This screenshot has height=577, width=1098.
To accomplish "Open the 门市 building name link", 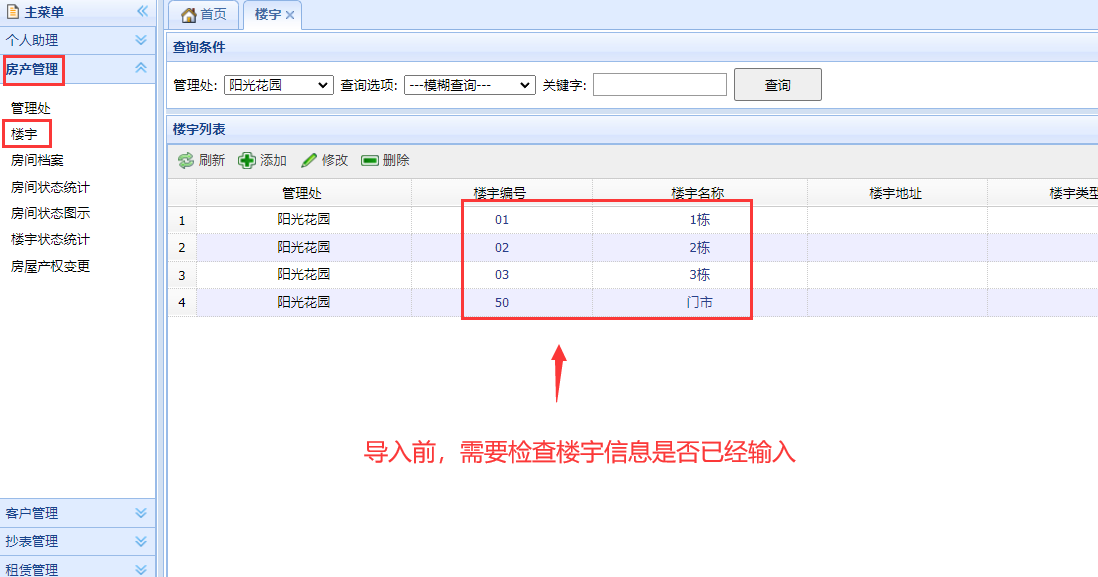I will pos(700,302).
